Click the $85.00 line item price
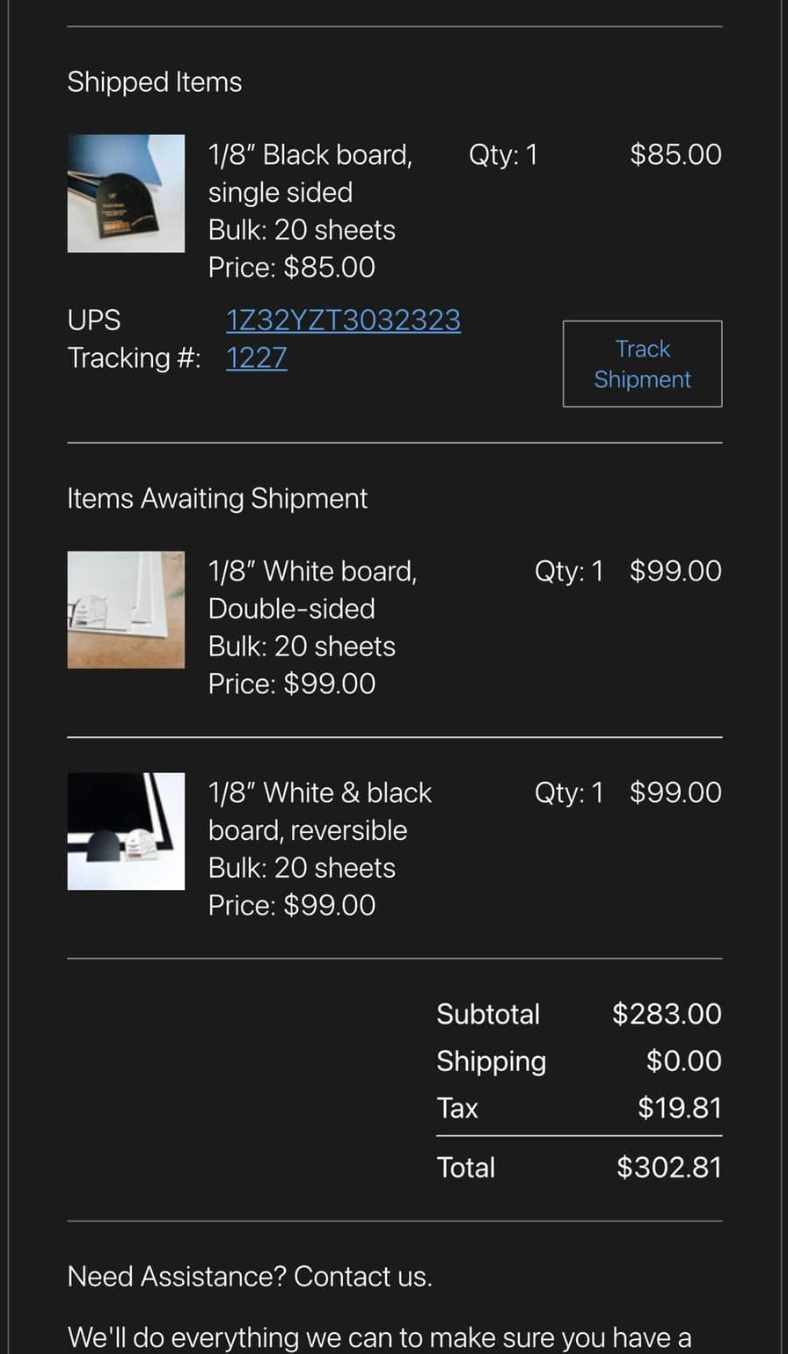The image size is (788, 1354). click(x=676, y=154)
